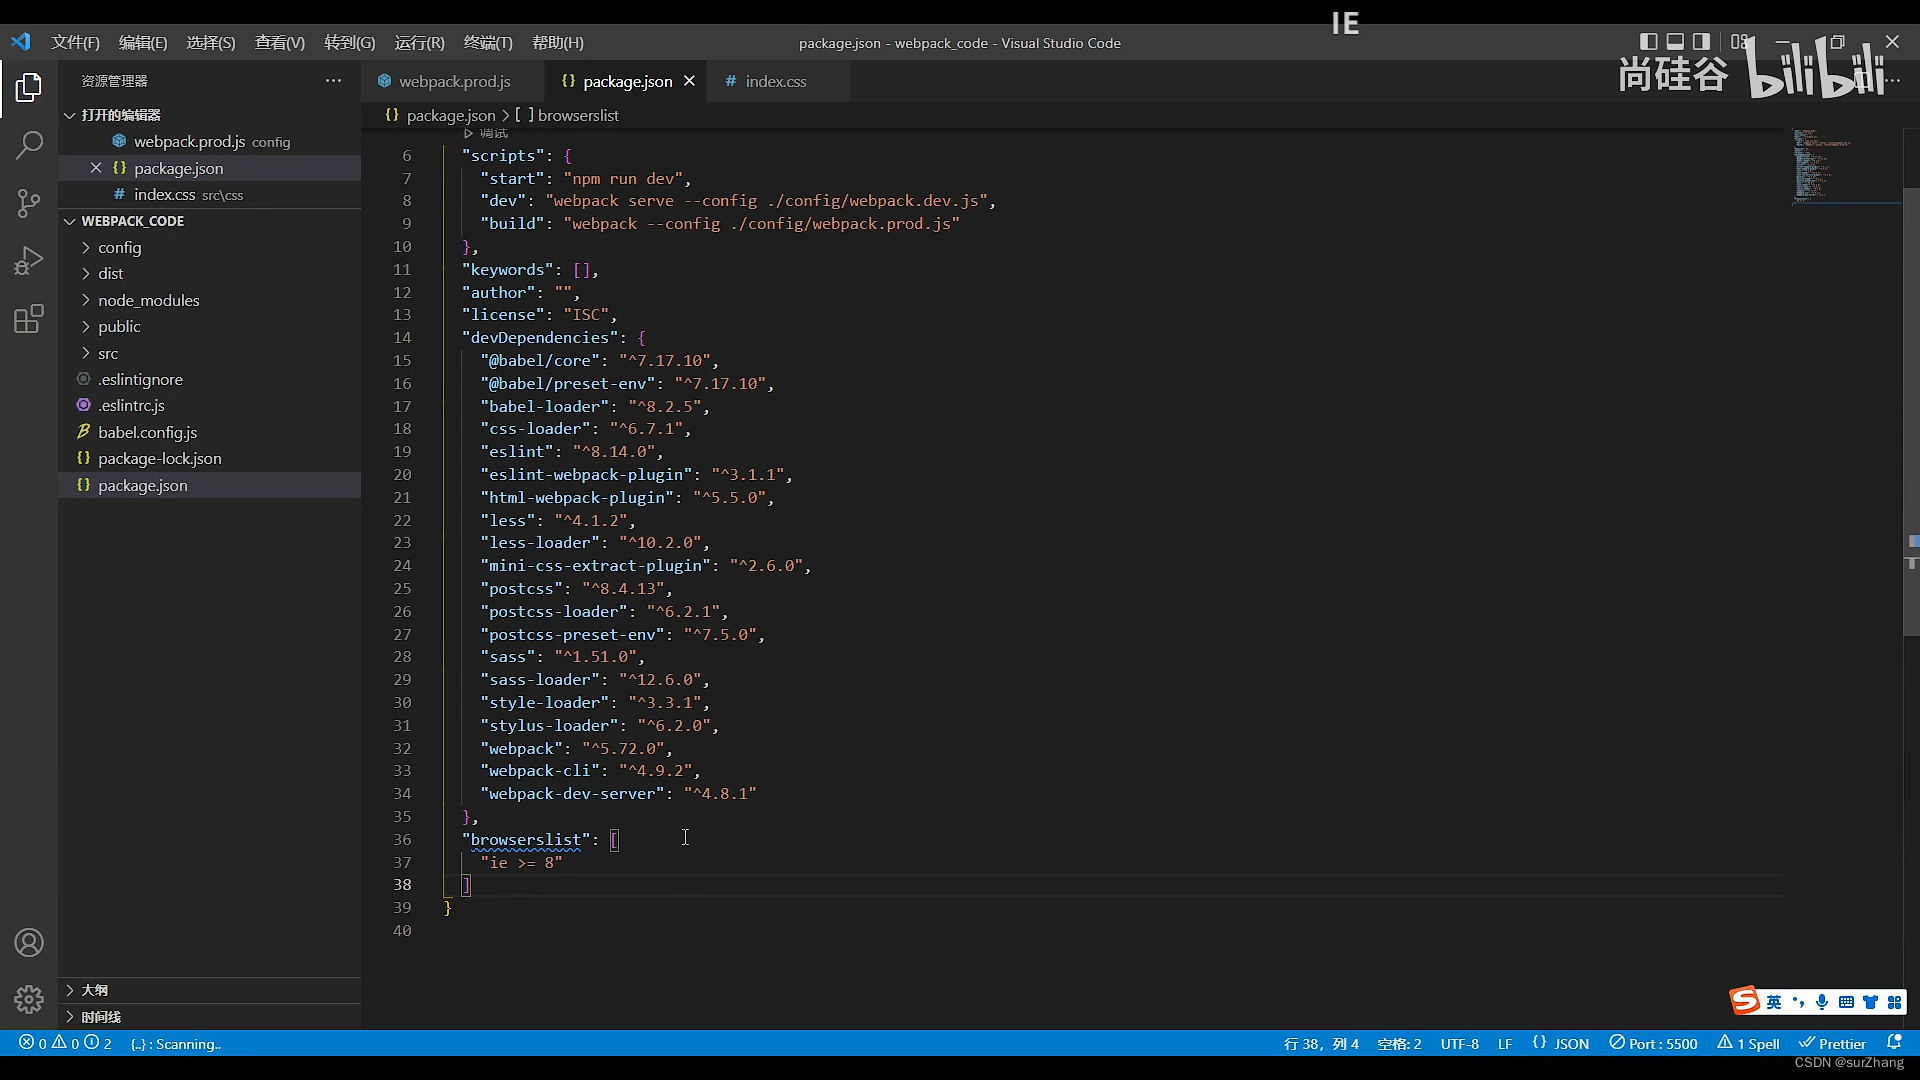The width and height of the screenshot is (1920, 1080).
Task: Open the 终端(T) menu
Action: (488, 42)
